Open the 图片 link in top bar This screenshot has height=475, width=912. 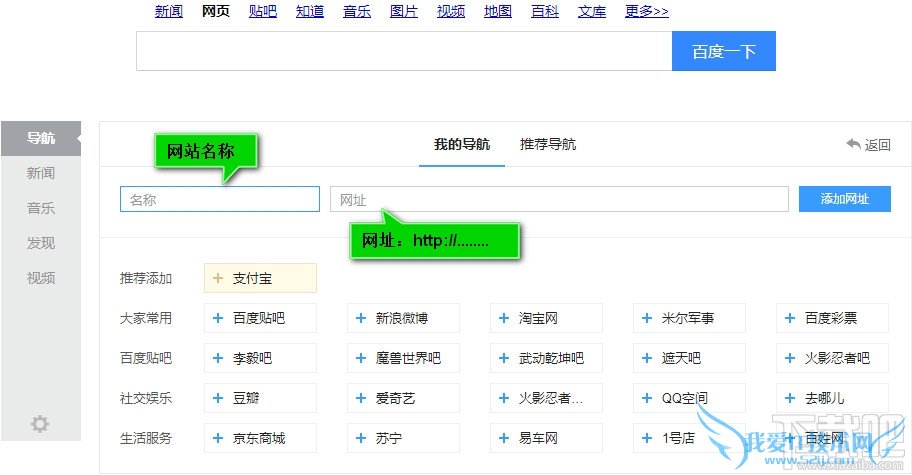point(404,11)
